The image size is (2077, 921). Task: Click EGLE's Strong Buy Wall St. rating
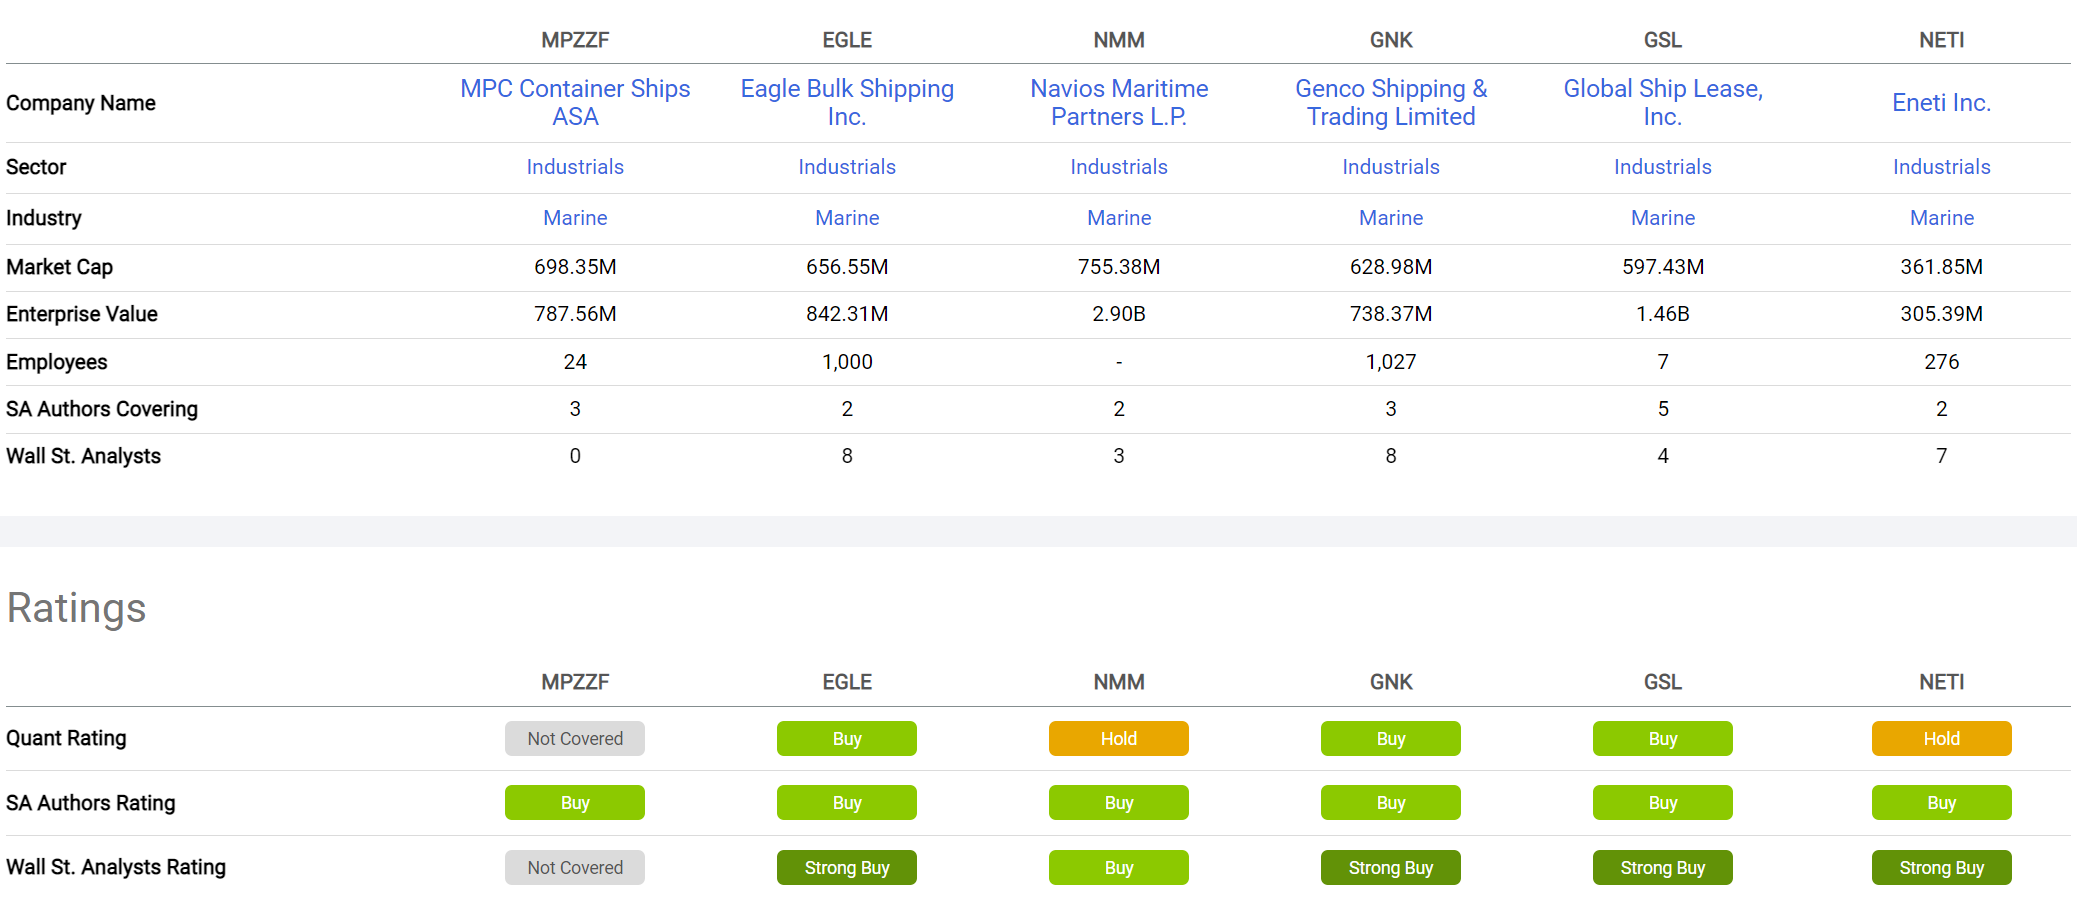pyautogui.click(x=847, y=868)
